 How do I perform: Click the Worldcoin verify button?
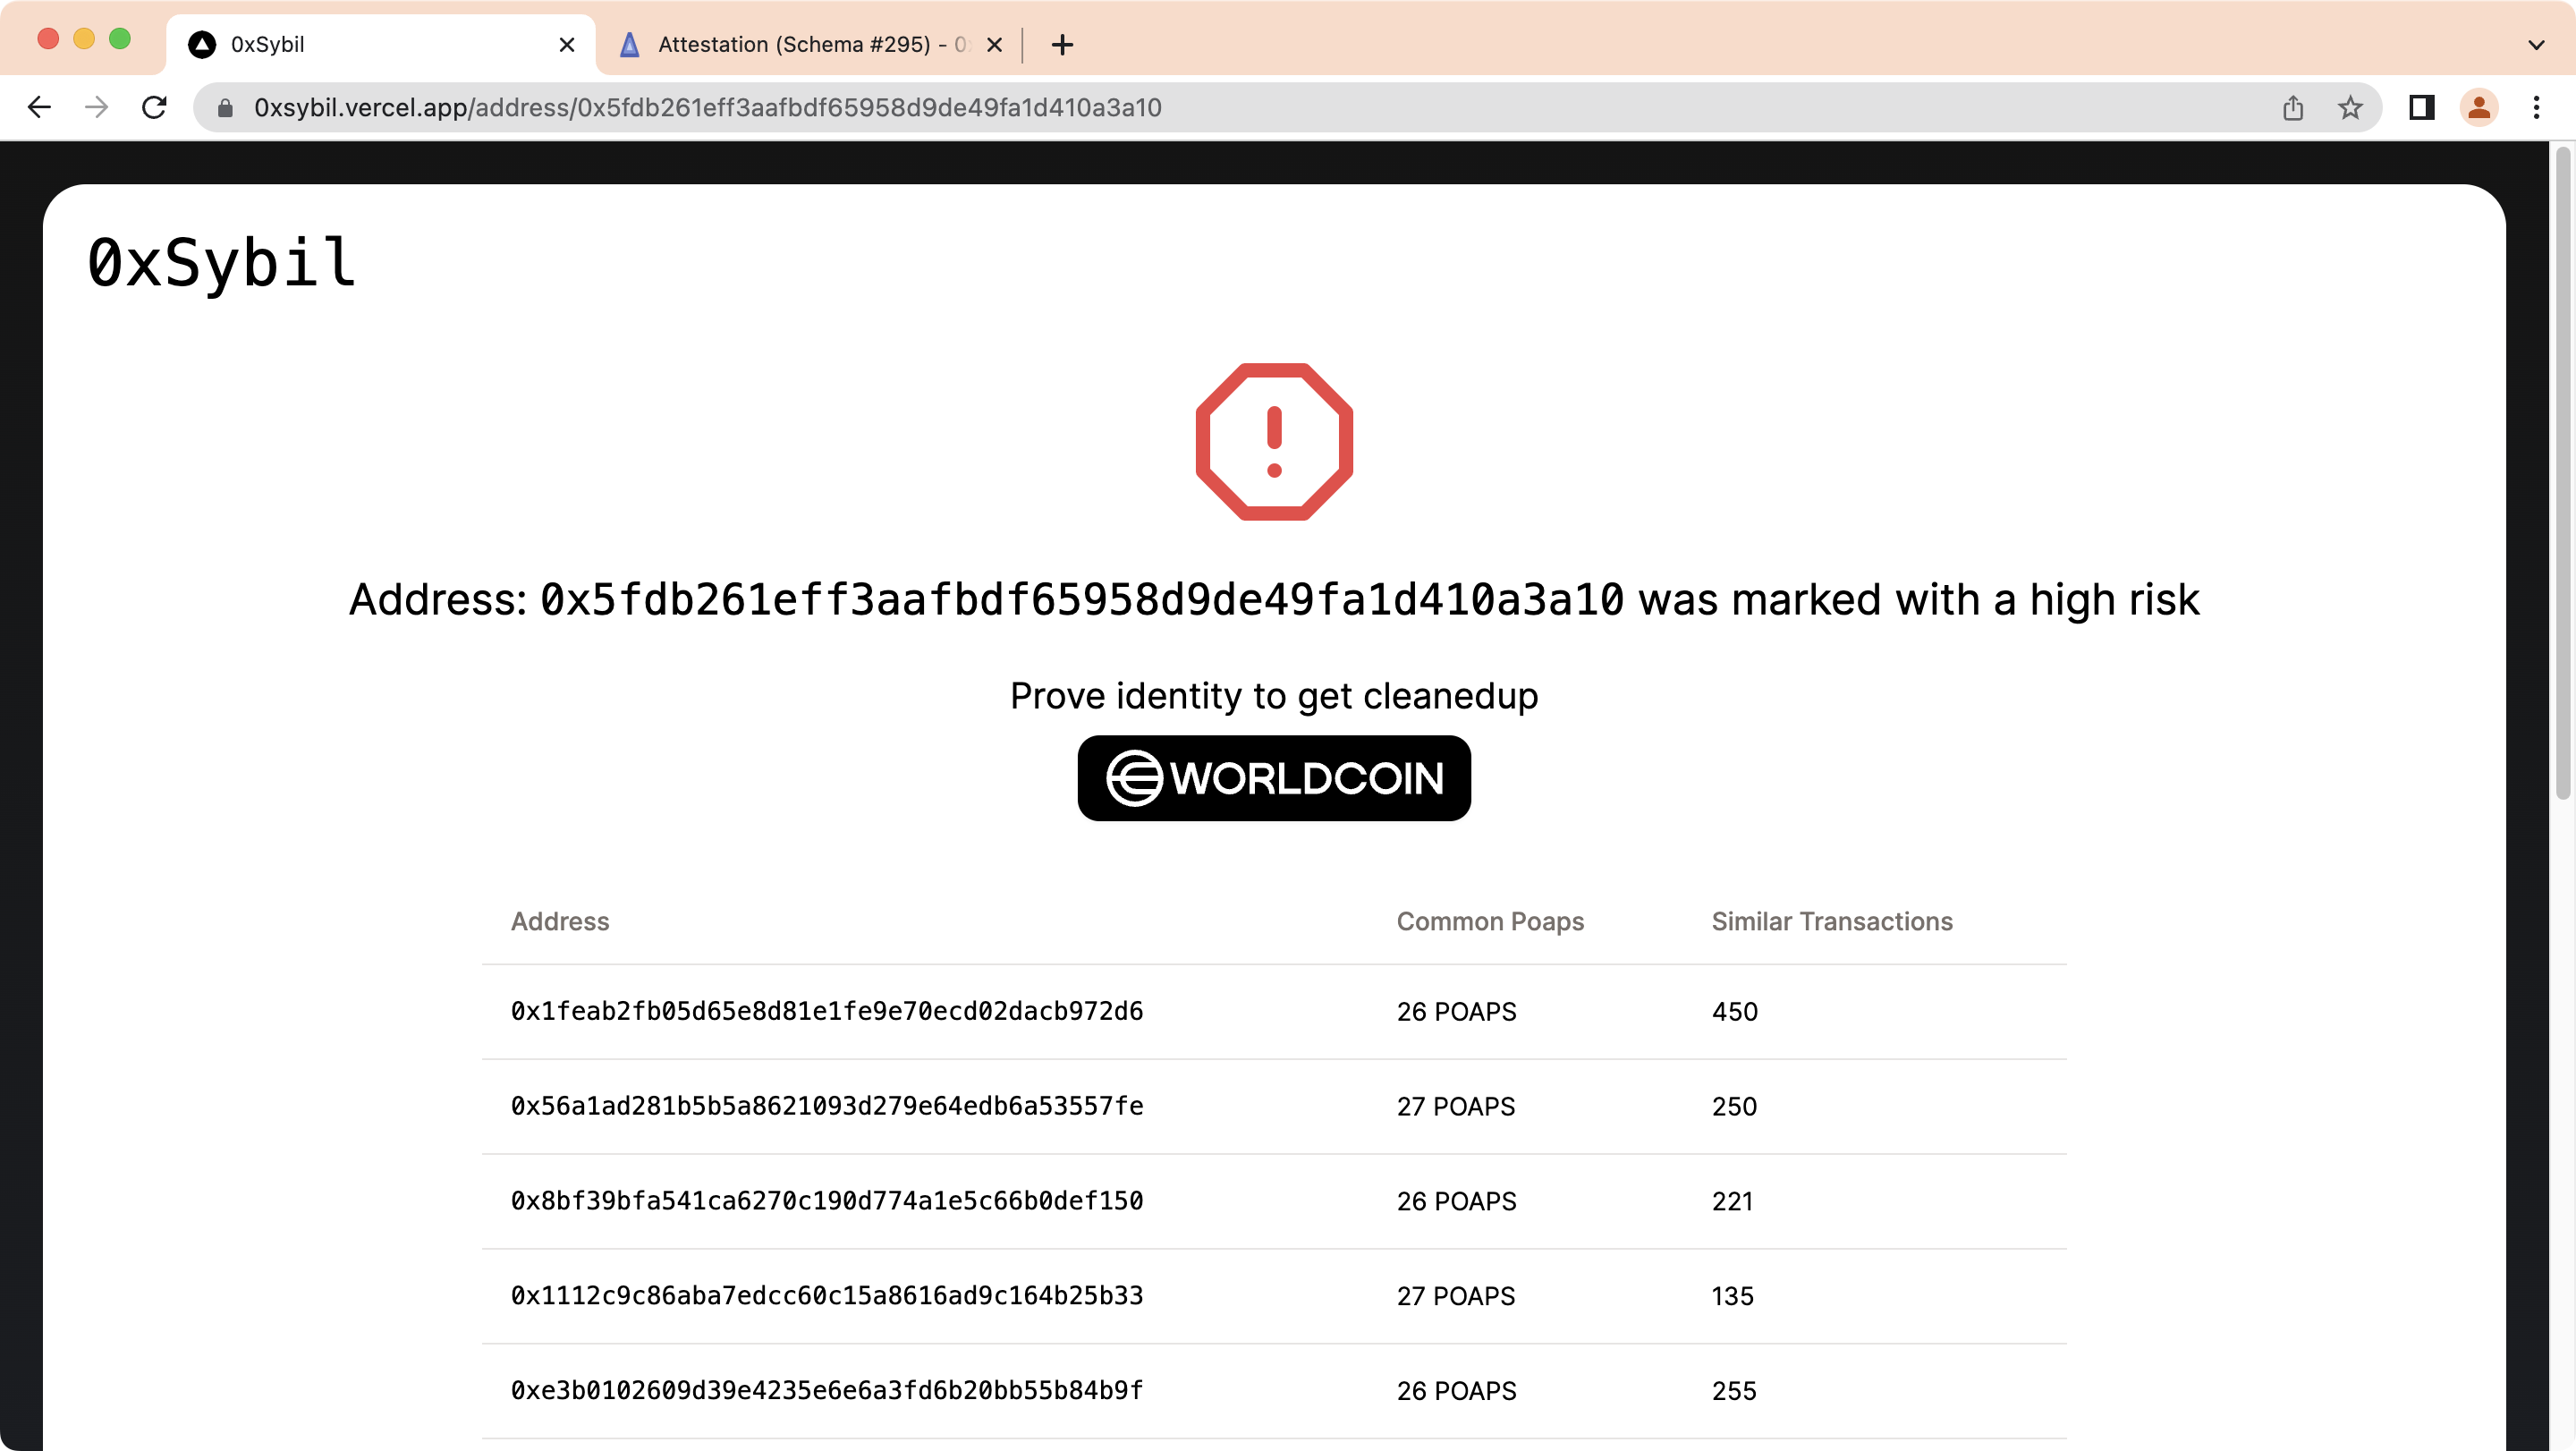[x=1274, y=778]
